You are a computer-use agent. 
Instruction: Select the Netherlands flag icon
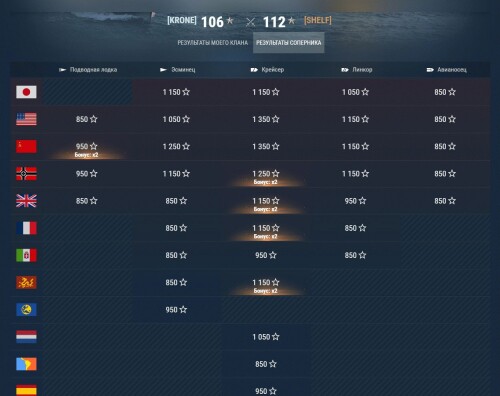click(26, 337)
